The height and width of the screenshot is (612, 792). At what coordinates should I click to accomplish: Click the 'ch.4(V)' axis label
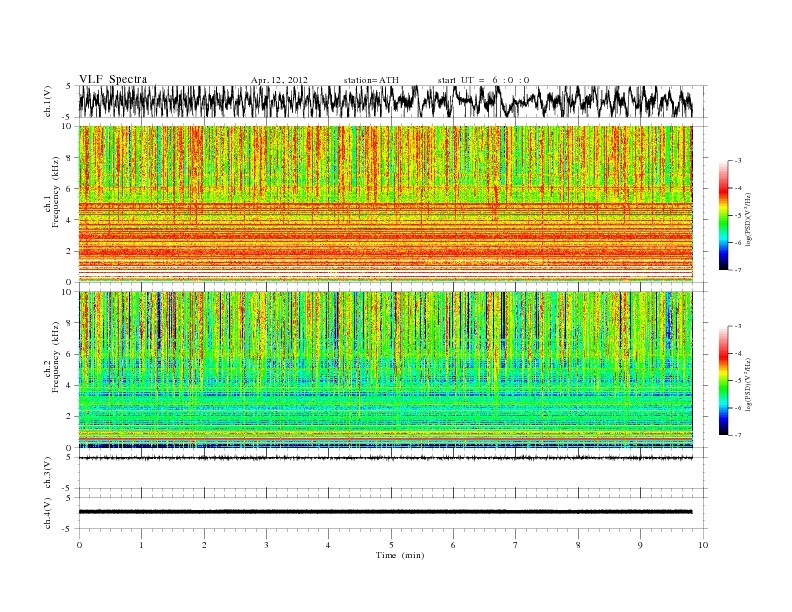(48, 513)
